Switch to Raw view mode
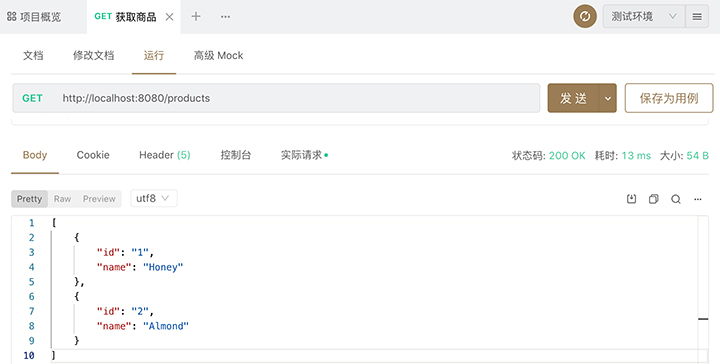Viewport: 720px width, 364px height. (62, 199)
